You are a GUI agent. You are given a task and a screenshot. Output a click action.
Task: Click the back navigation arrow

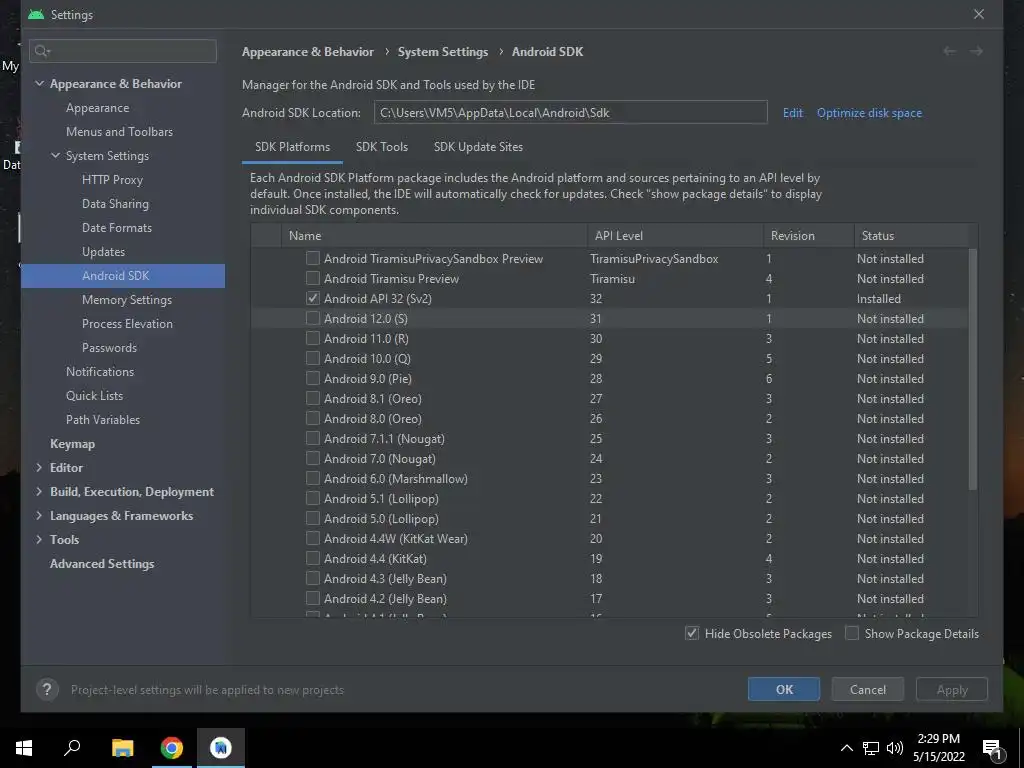(950, 52)
